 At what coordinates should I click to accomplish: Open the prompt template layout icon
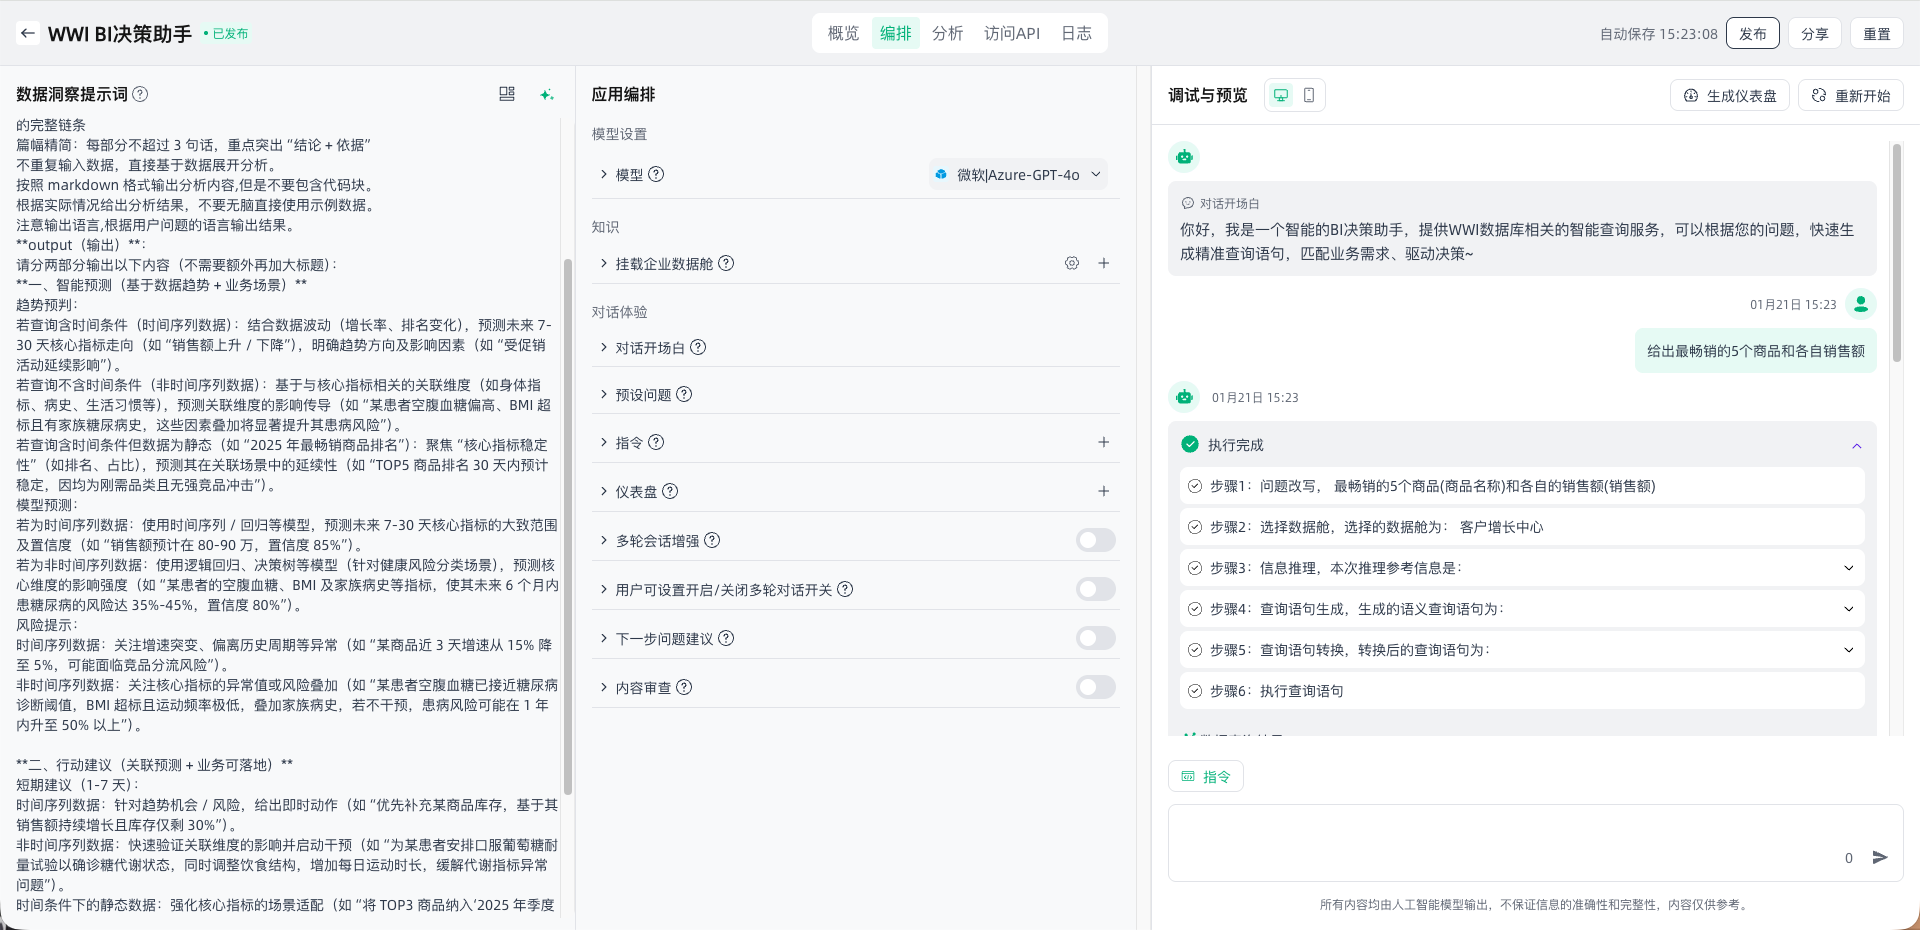click(x=507, y=94)
